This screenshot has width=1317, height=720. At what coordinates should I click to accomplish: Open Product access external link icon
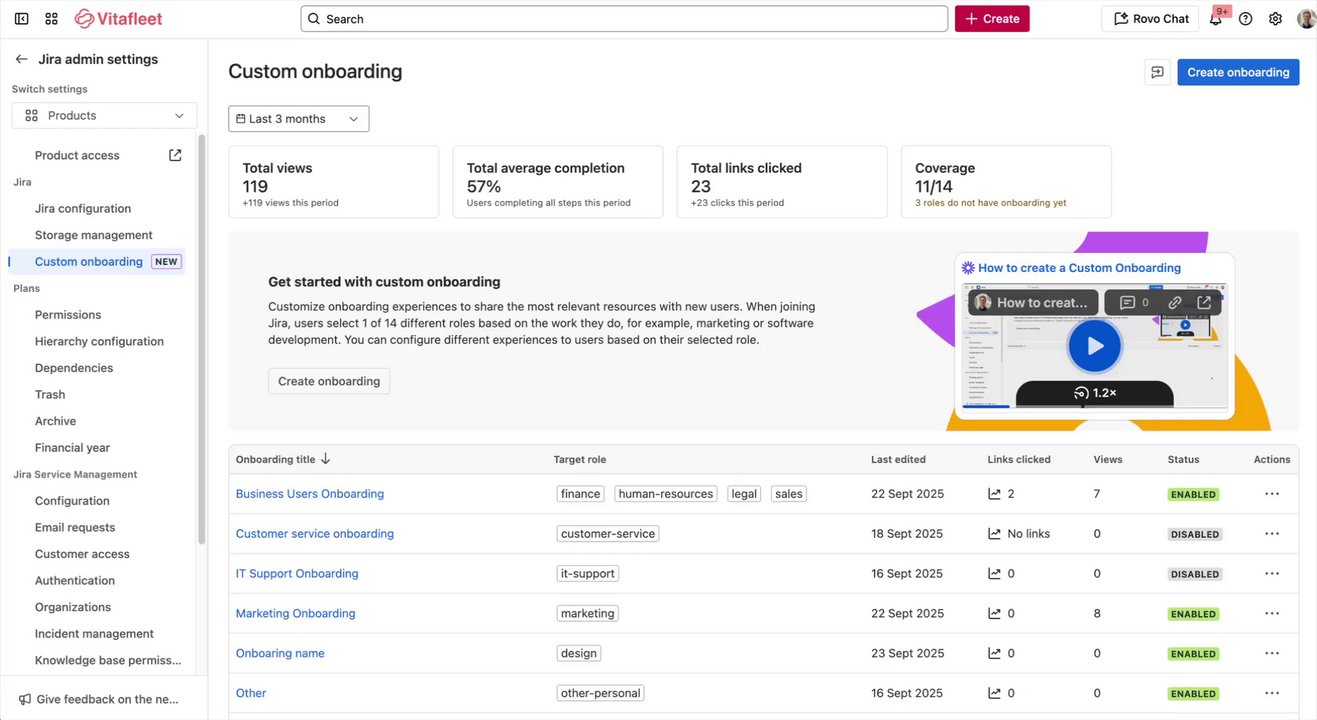pos(175,155)
